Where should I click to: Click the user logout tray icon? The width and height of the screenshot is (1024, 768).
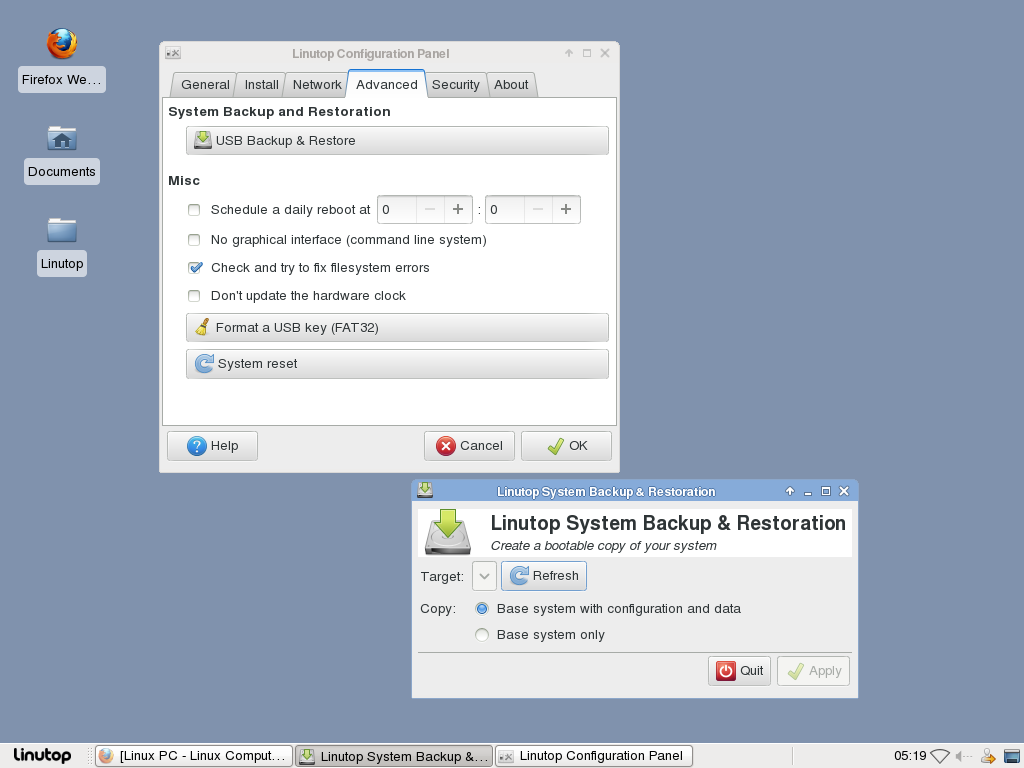click(x=988, y=756)
